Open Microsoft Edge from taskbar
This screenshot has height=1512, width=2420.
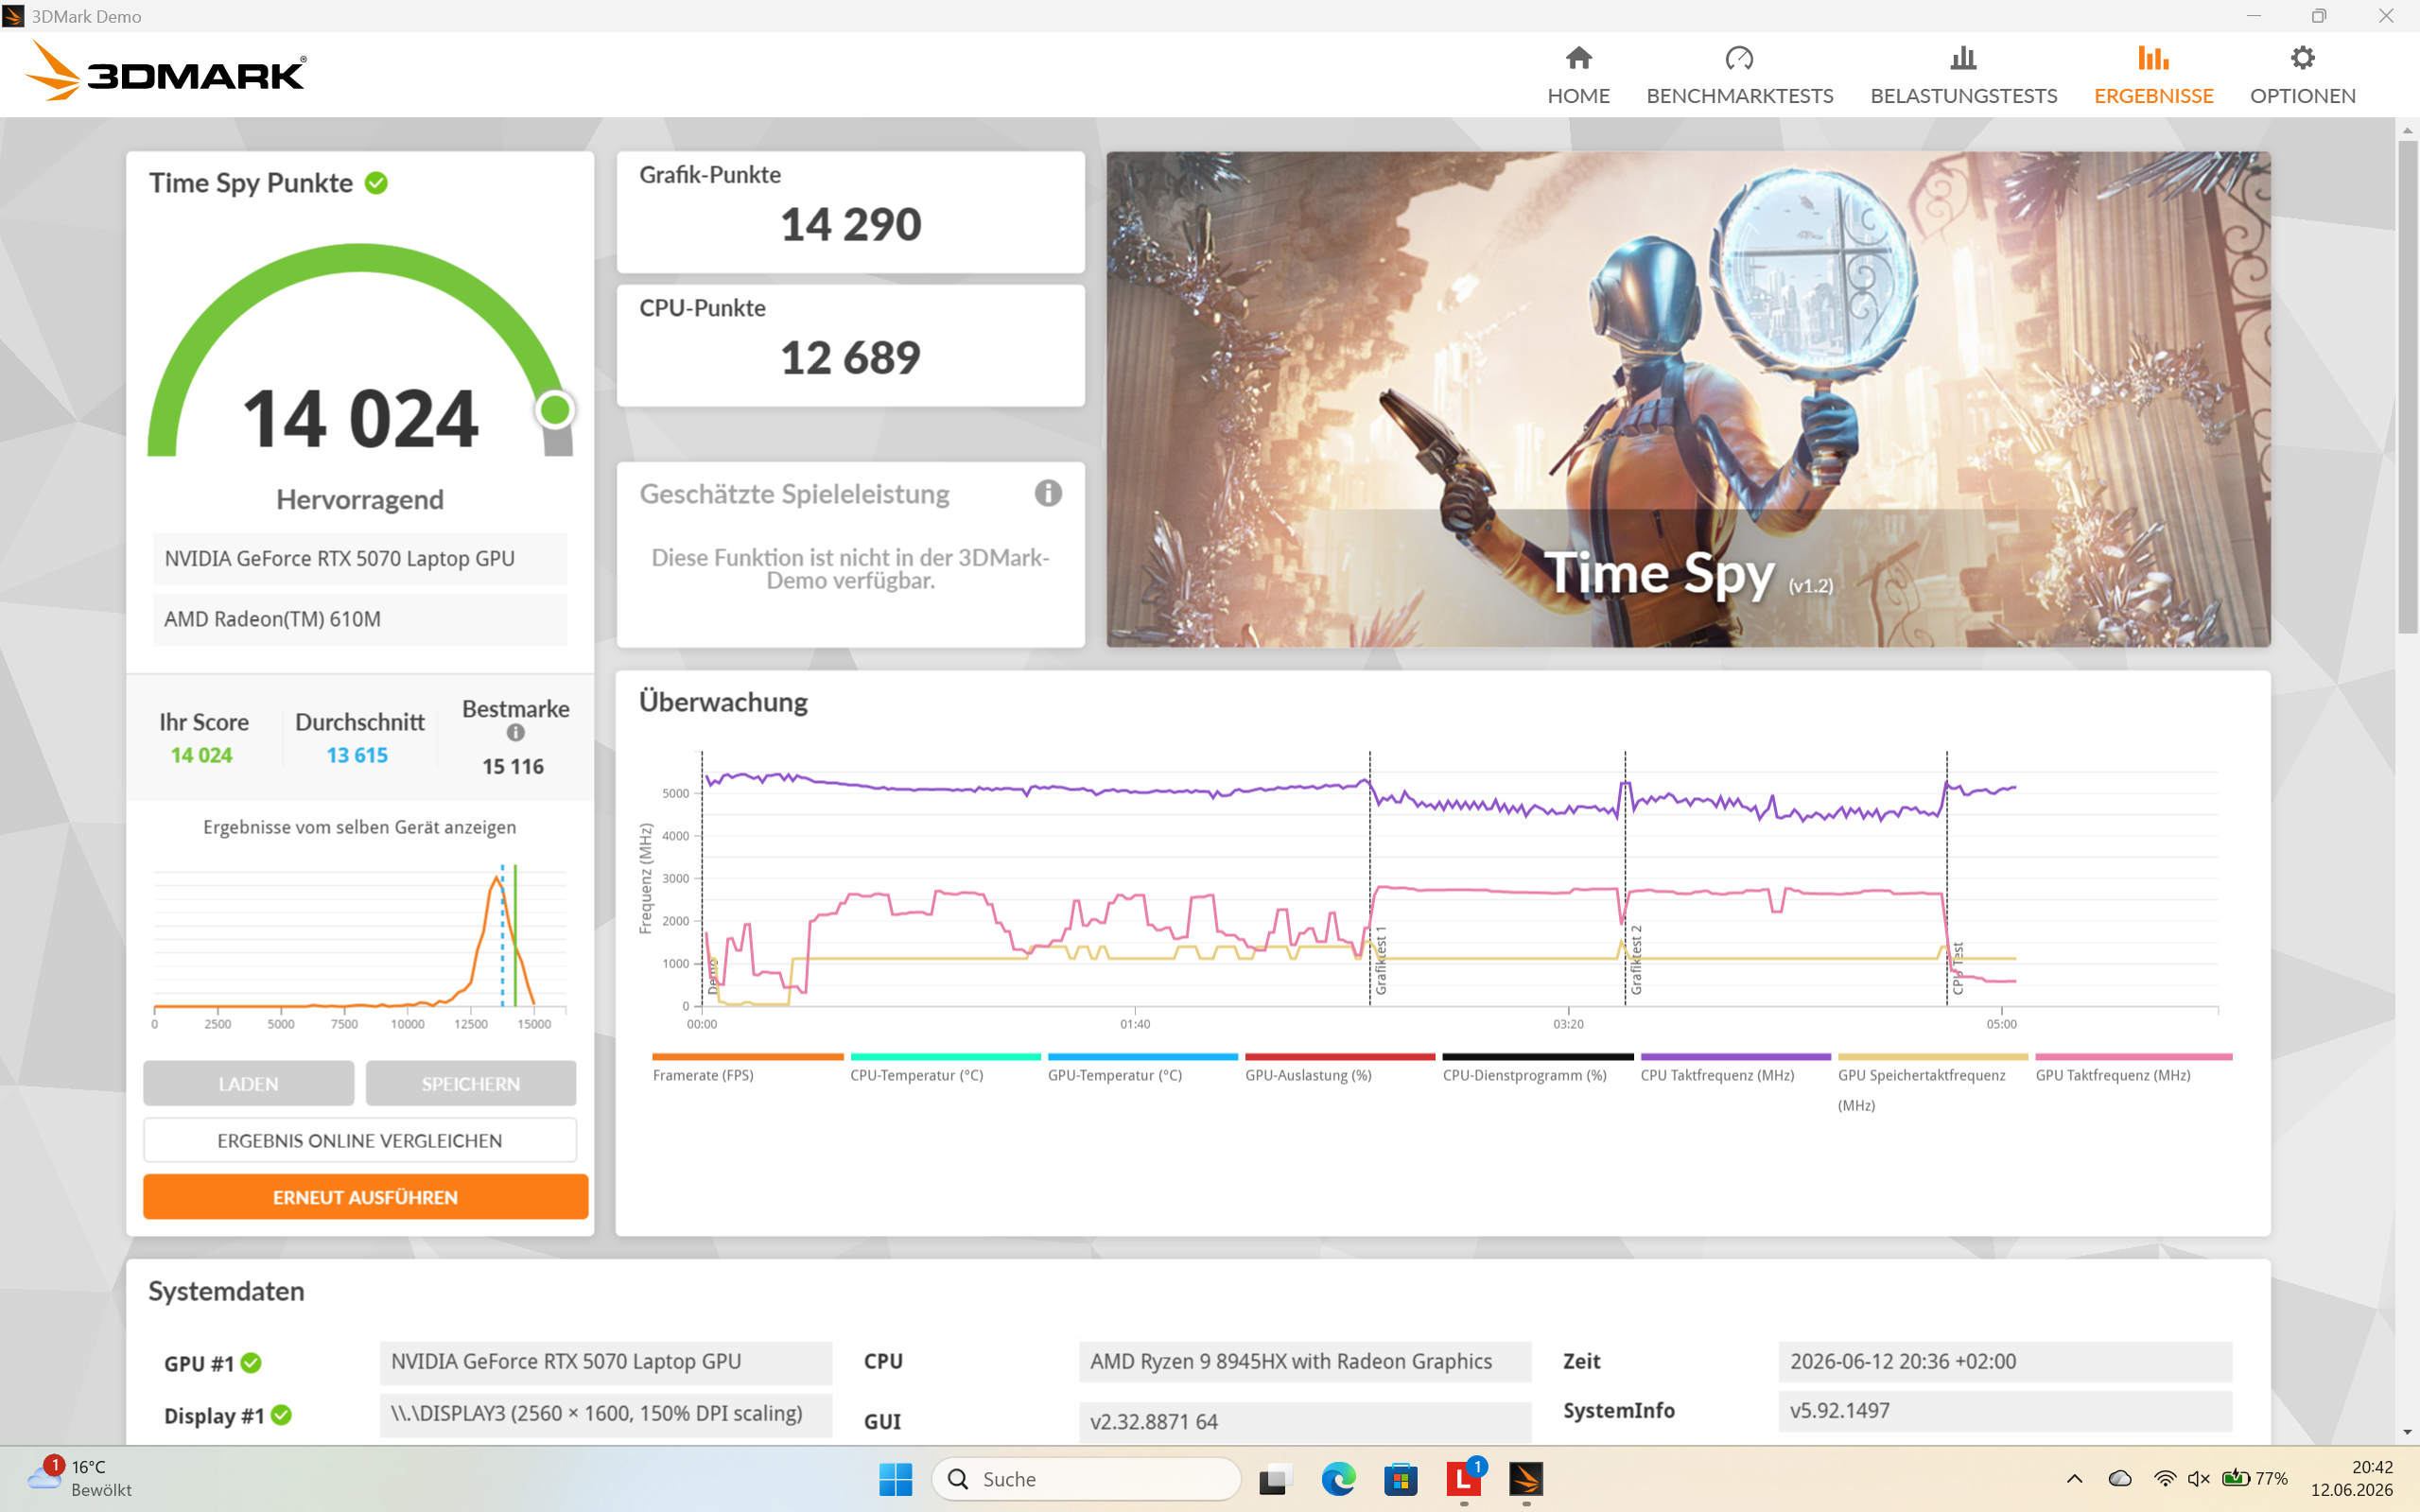pyautogui.click(x=1337, y=1479)
